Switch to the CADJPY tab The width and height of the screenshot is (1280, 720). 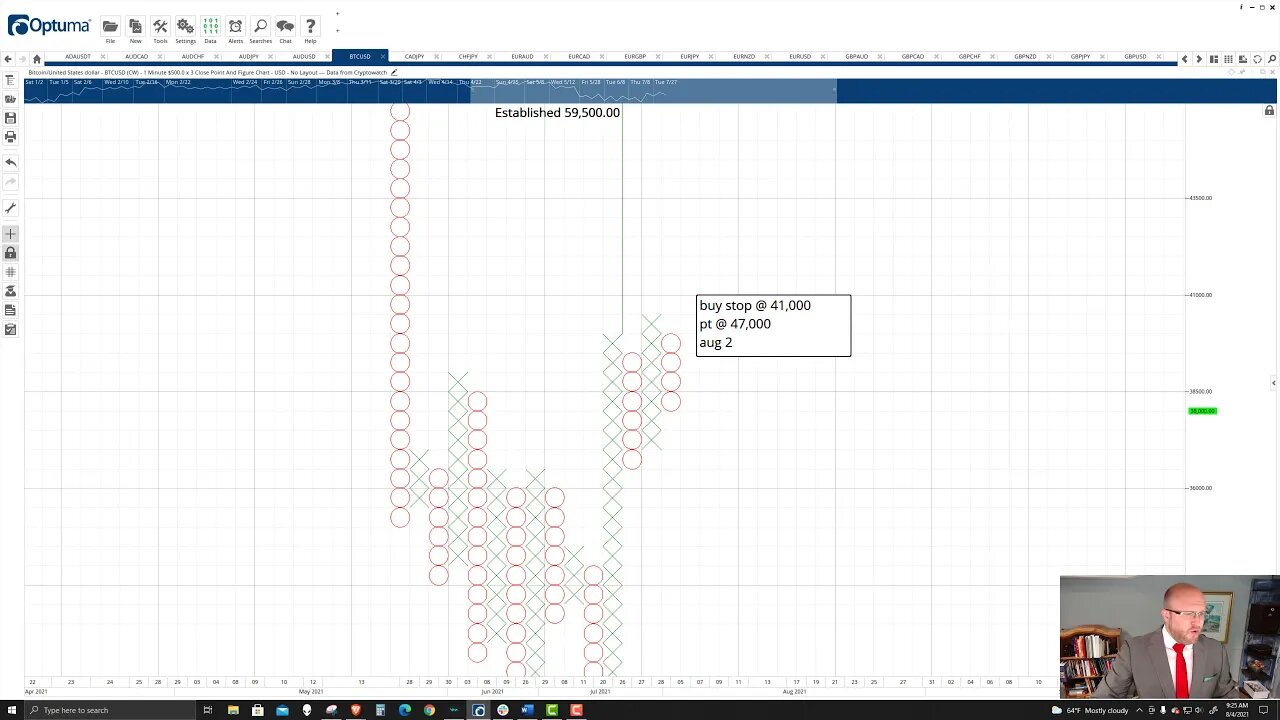click(x=414, y=57)
